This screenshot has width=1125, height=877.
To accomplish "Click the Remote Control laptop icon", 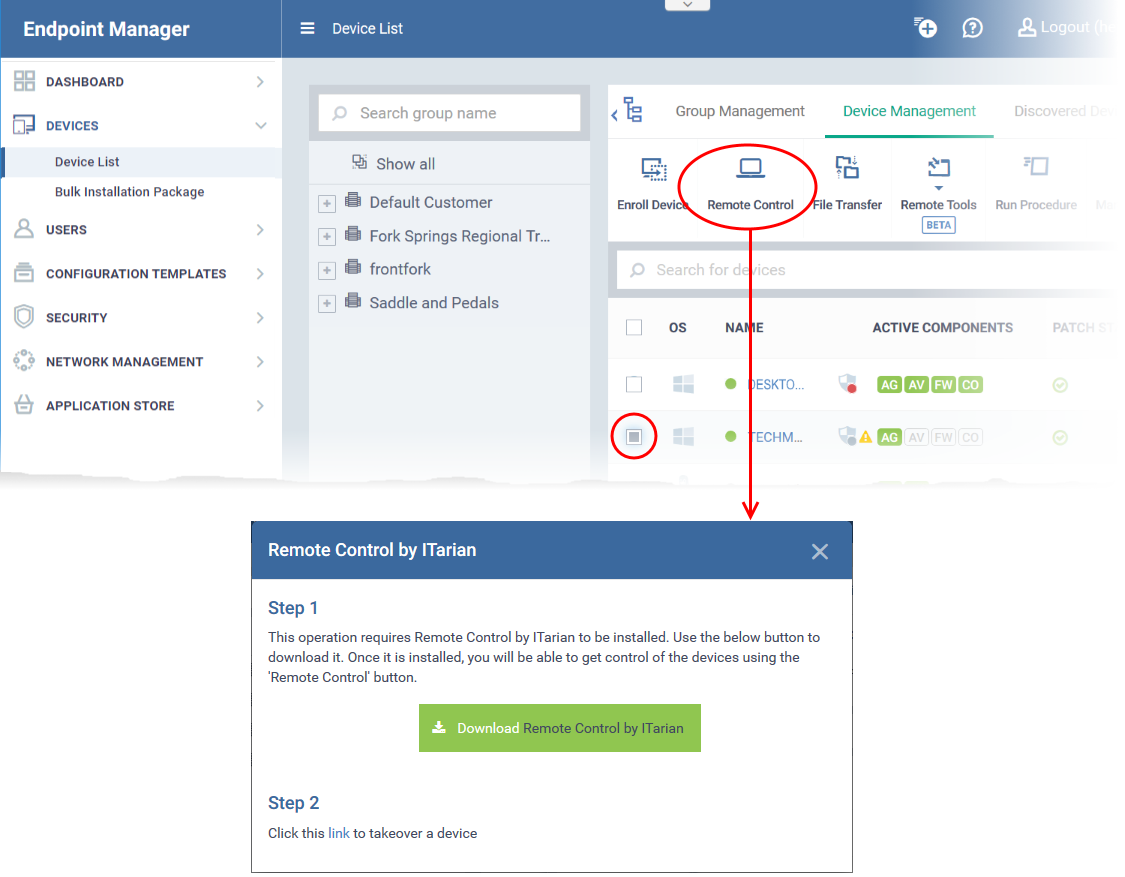I will (750, 169).
